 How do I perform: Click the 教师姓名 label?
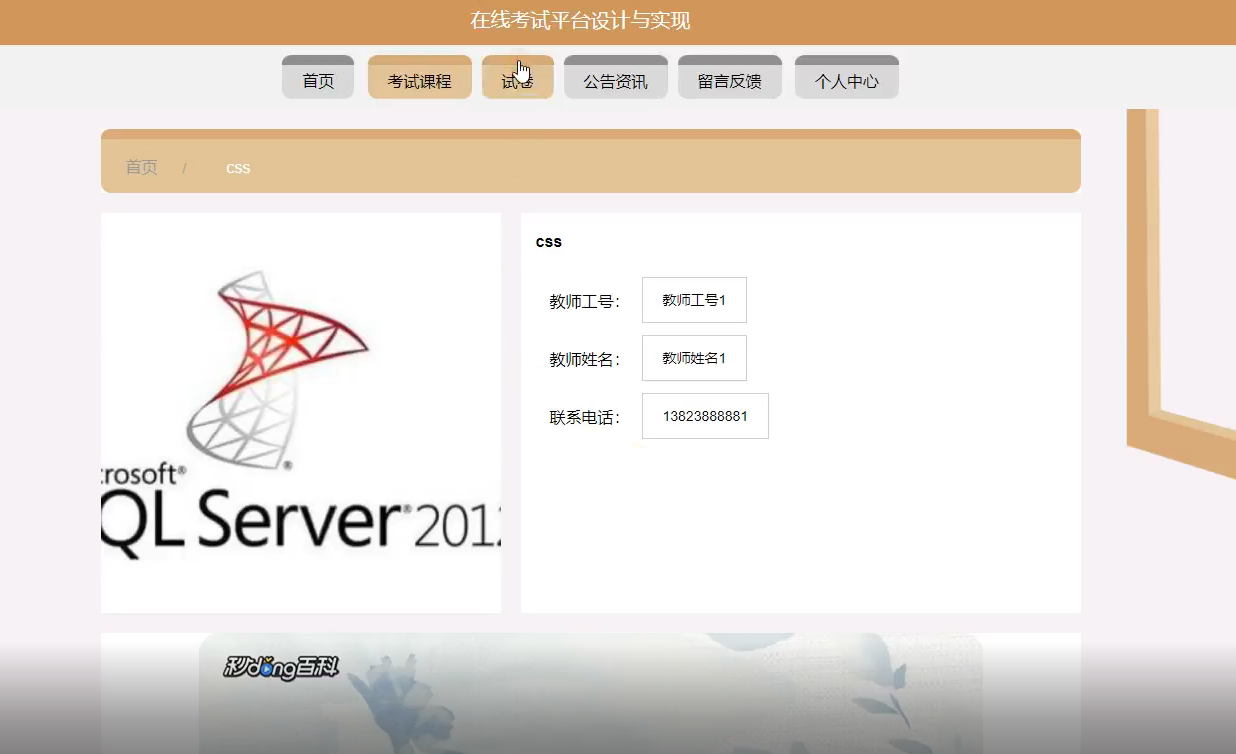tap(585, 359)
